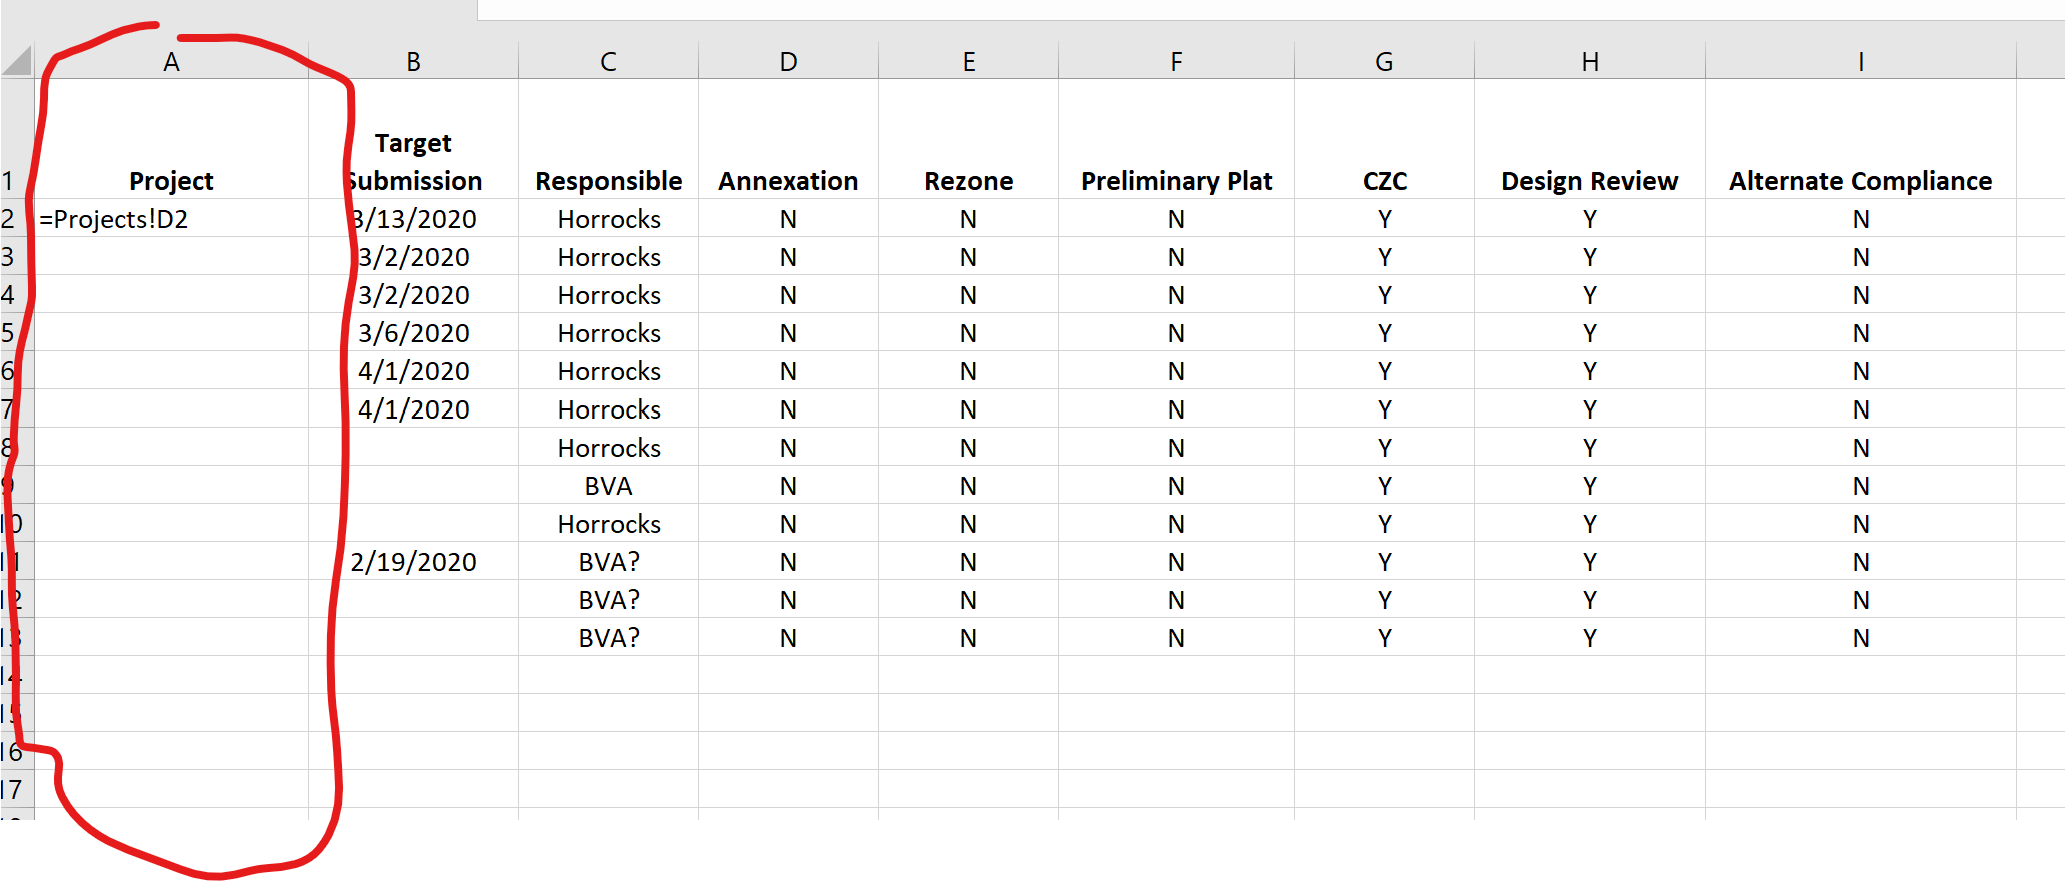
Task: Click the Project header cell
Action: [x=171, y=139]
